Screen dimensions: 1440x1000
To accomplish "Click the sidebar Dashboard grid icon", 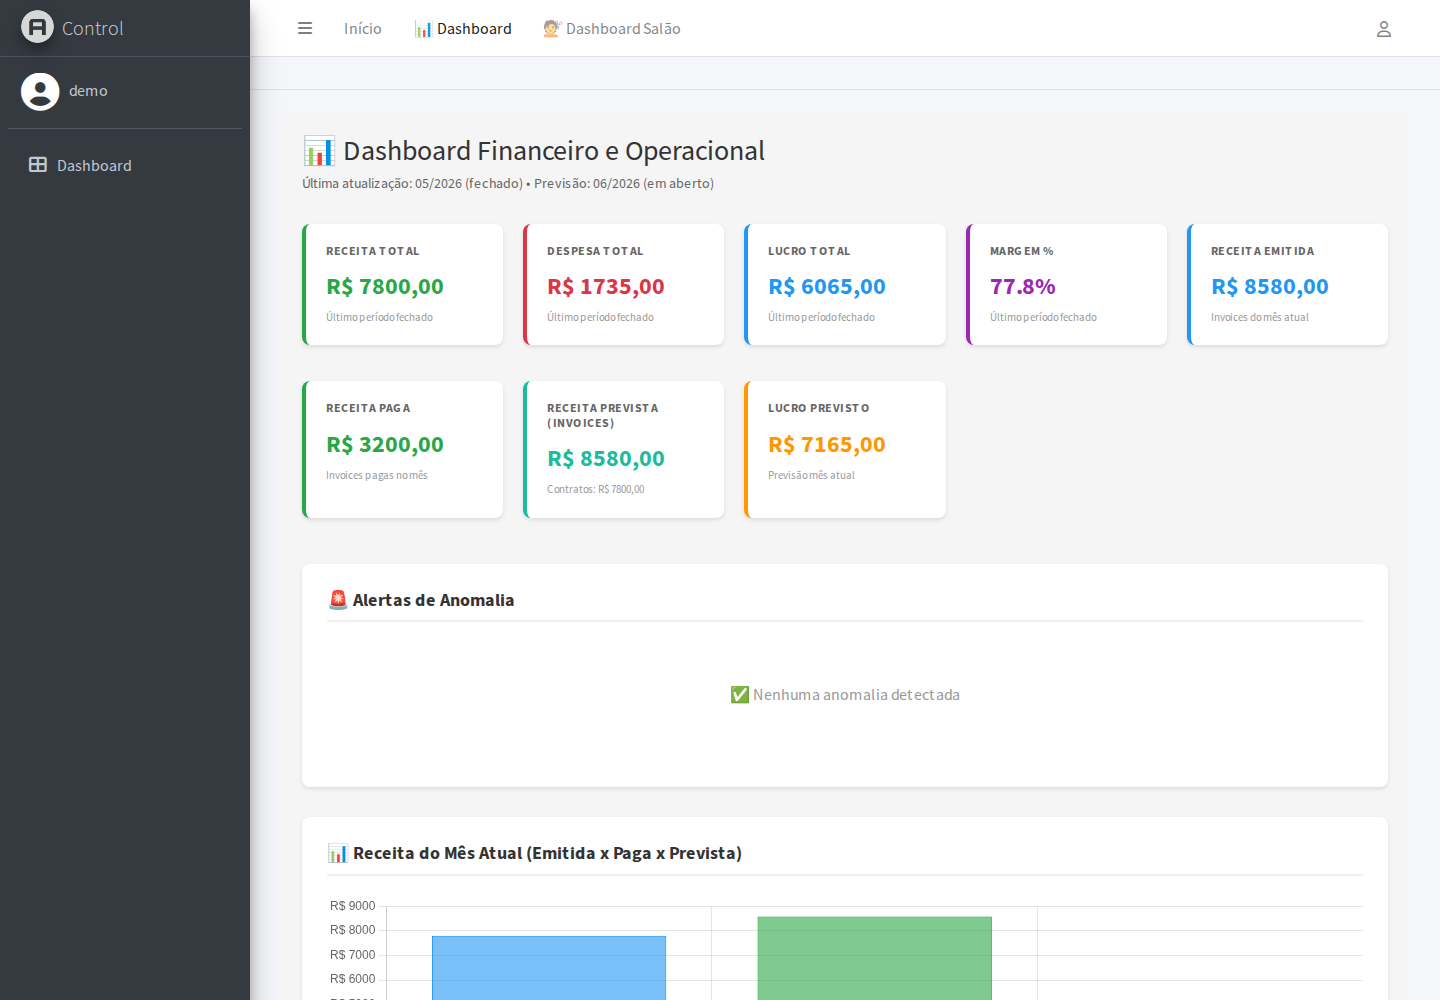I will [38, 165].
